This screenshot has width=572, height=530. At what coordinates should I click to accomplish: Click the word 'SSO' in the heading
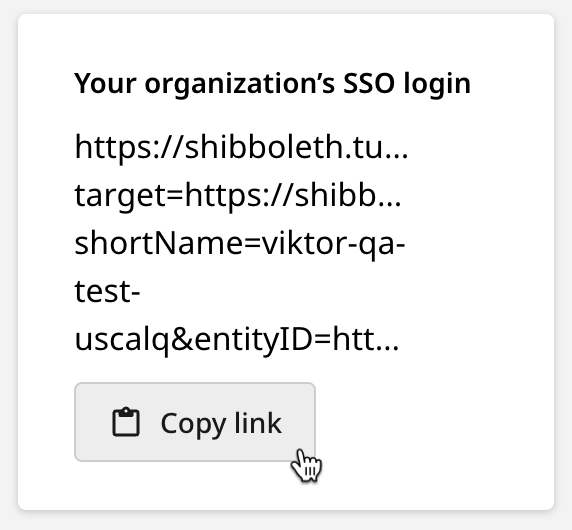coord(369,84)
